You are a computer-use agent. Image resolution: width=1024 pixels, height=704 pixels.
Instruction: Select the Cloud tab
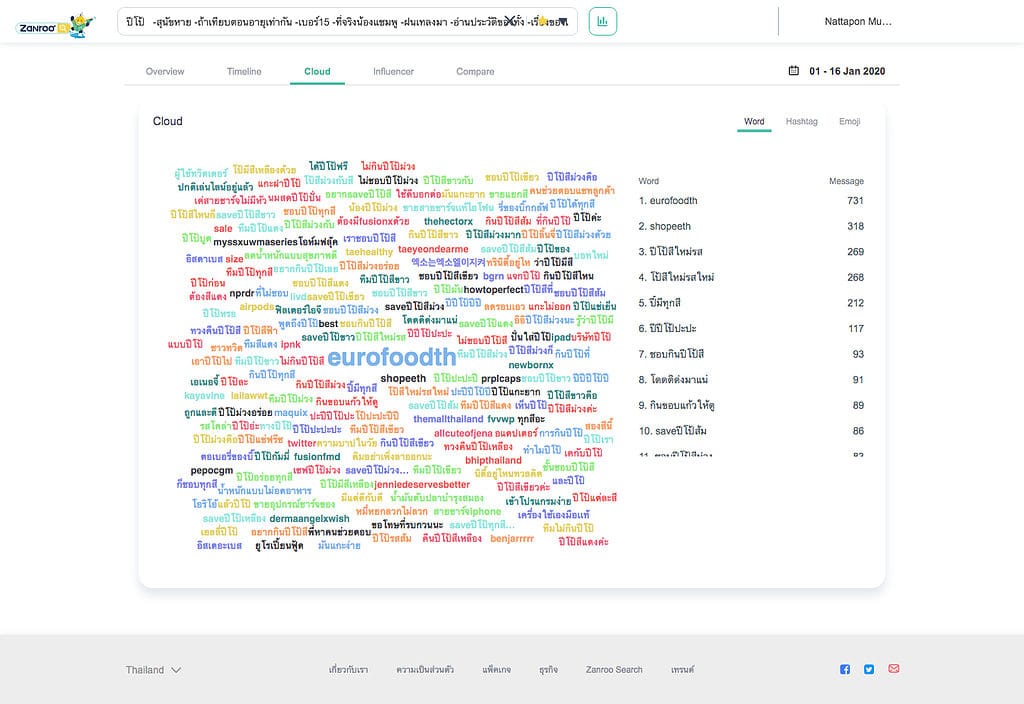tap(317, 71)
